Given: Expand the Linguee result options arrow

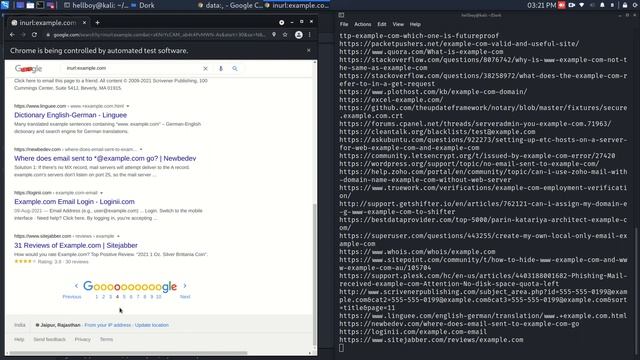Looking at the screenshot, I should pyautogui.click(x=128, y=106).
